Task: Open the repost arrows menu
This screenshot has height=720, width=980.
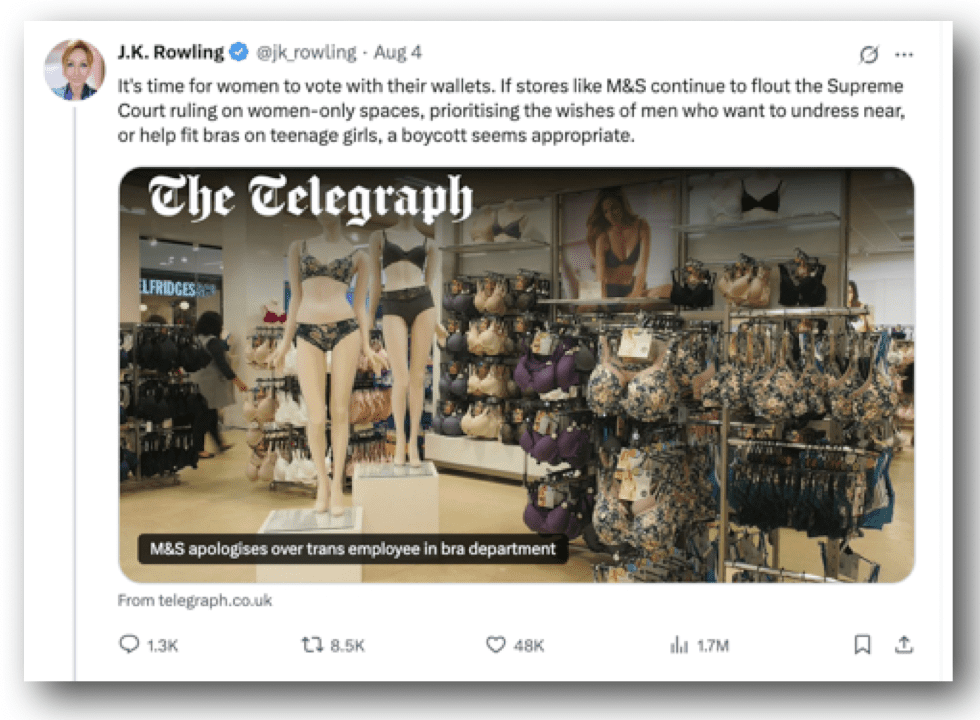Action: point(312,644)
